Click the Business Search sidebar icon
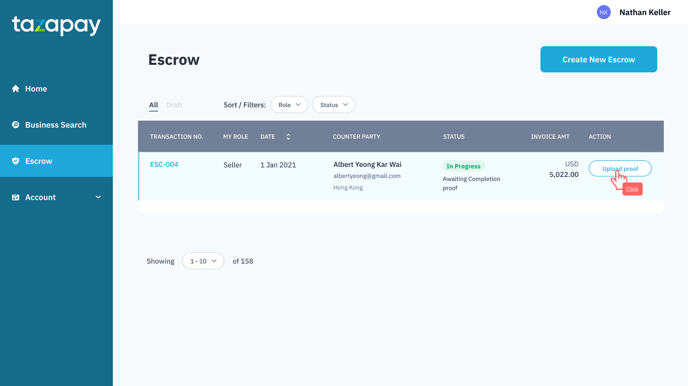 (15, 125)
